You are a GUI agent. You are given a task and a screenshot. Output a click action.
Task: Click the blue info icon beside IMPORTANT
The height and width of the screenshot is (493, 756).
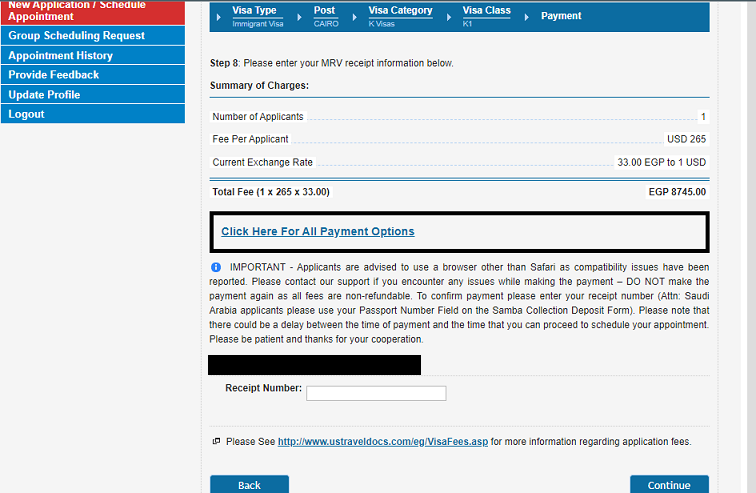coord(216,267)
